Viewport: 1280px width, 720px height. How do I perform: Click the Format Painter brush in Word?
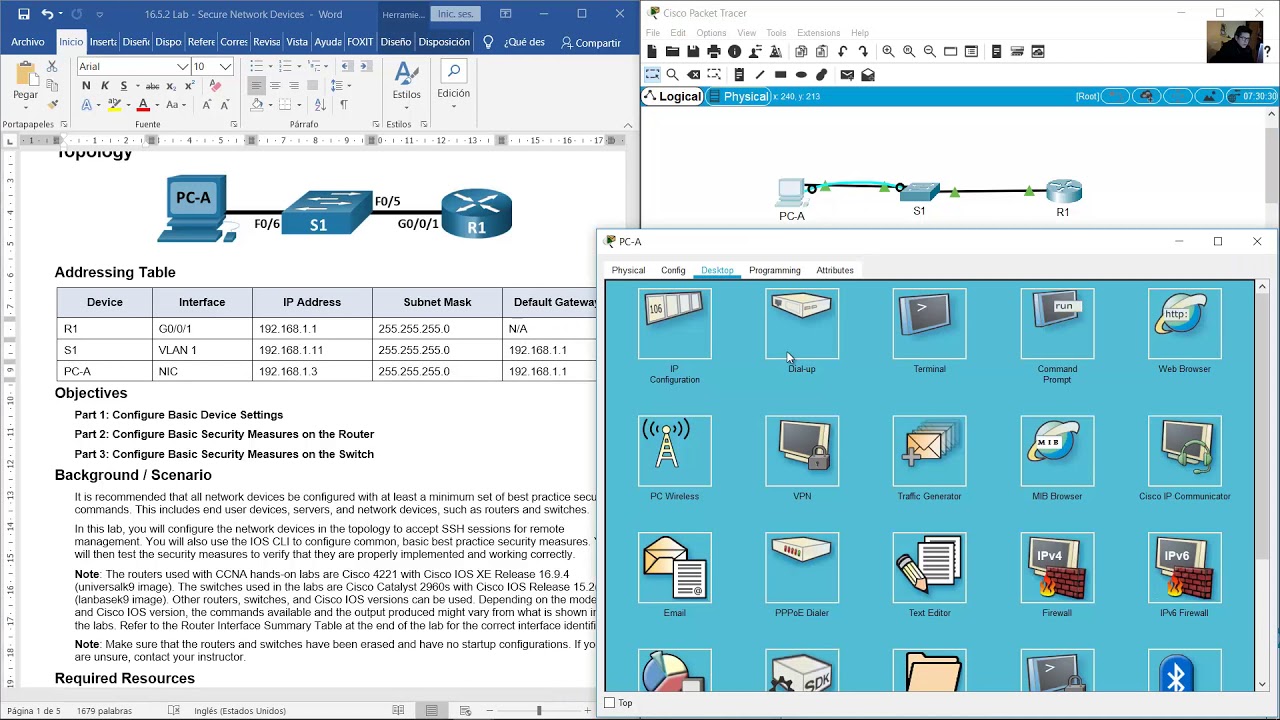click(x=53, y=104)
